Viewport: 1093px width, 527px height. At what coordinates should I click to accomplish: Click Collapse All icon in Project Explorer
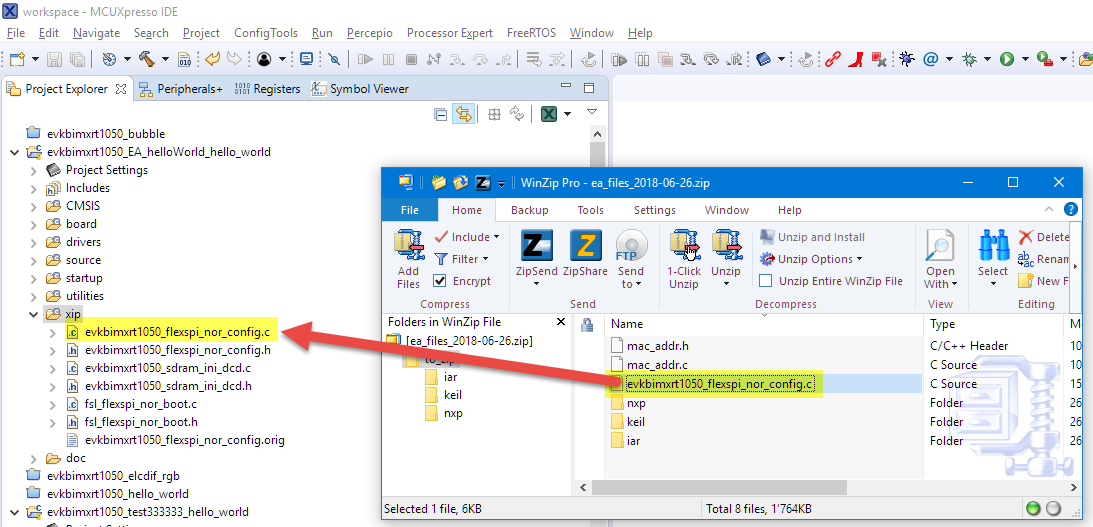click(441, 114)
